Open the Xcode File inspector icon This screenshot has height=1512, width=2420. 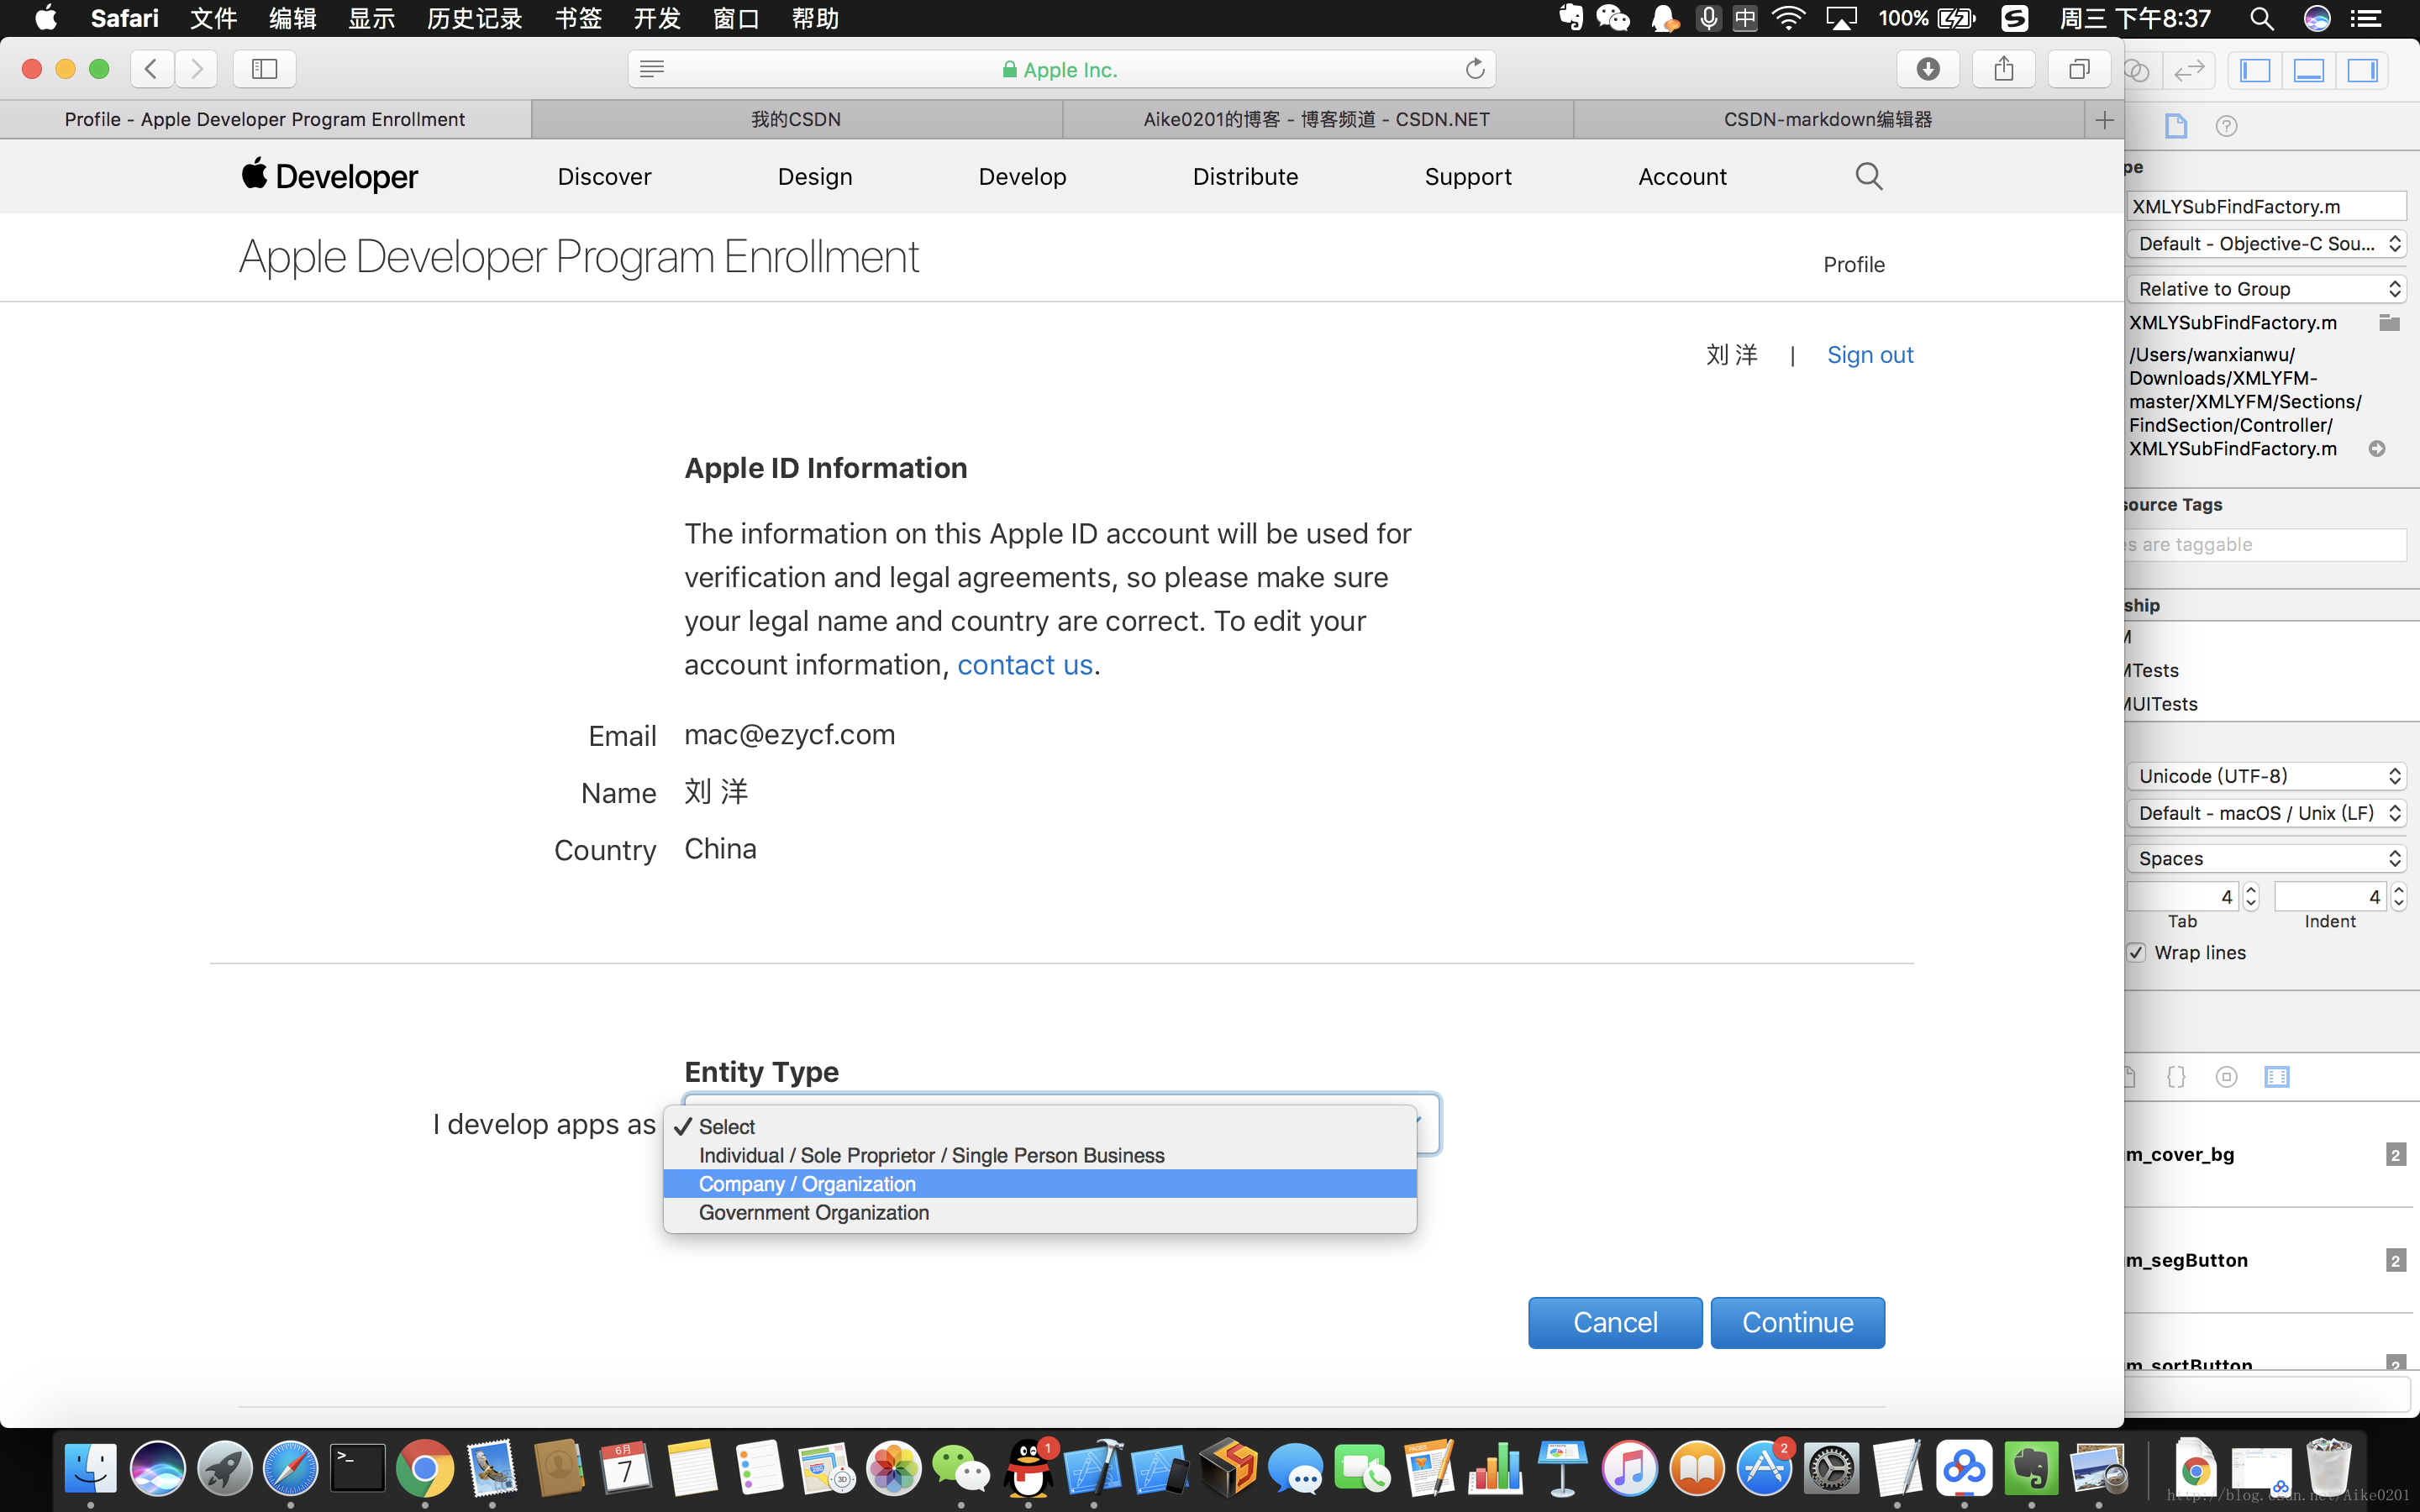coord(2176,126)
